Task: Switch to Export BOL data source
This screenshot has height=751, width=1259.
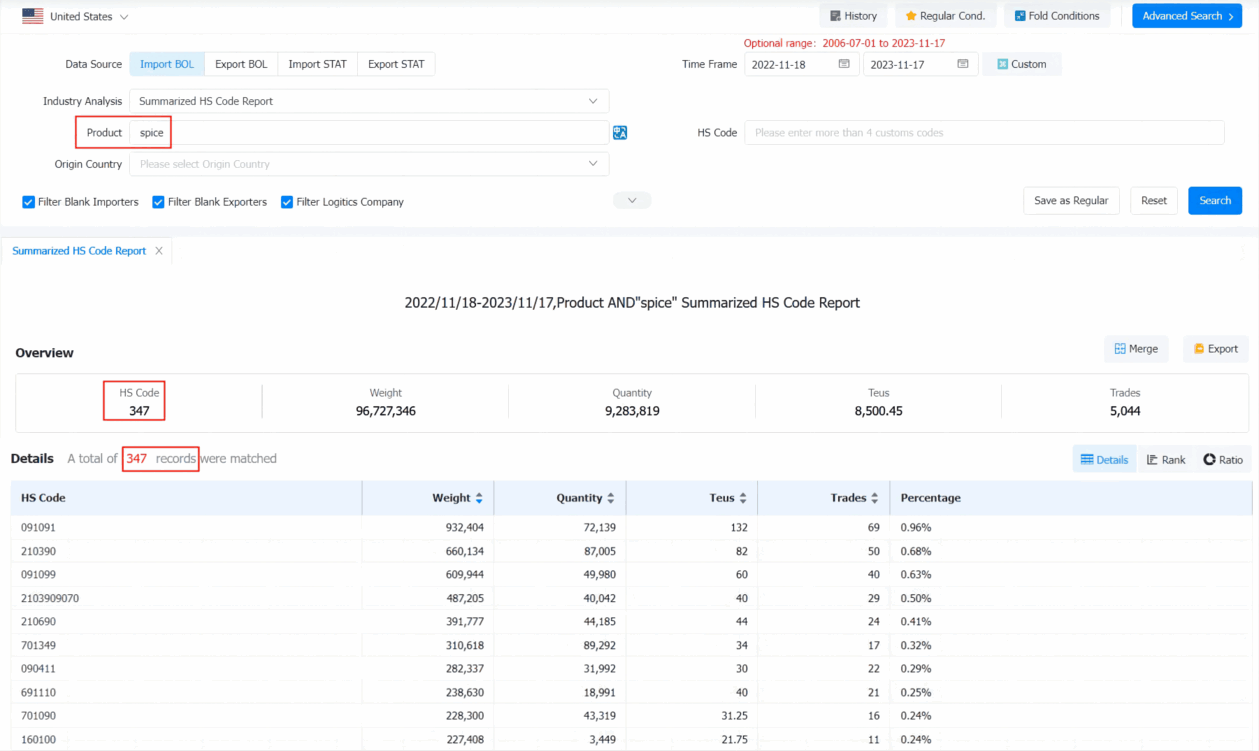Action: [x=241, y=64]
